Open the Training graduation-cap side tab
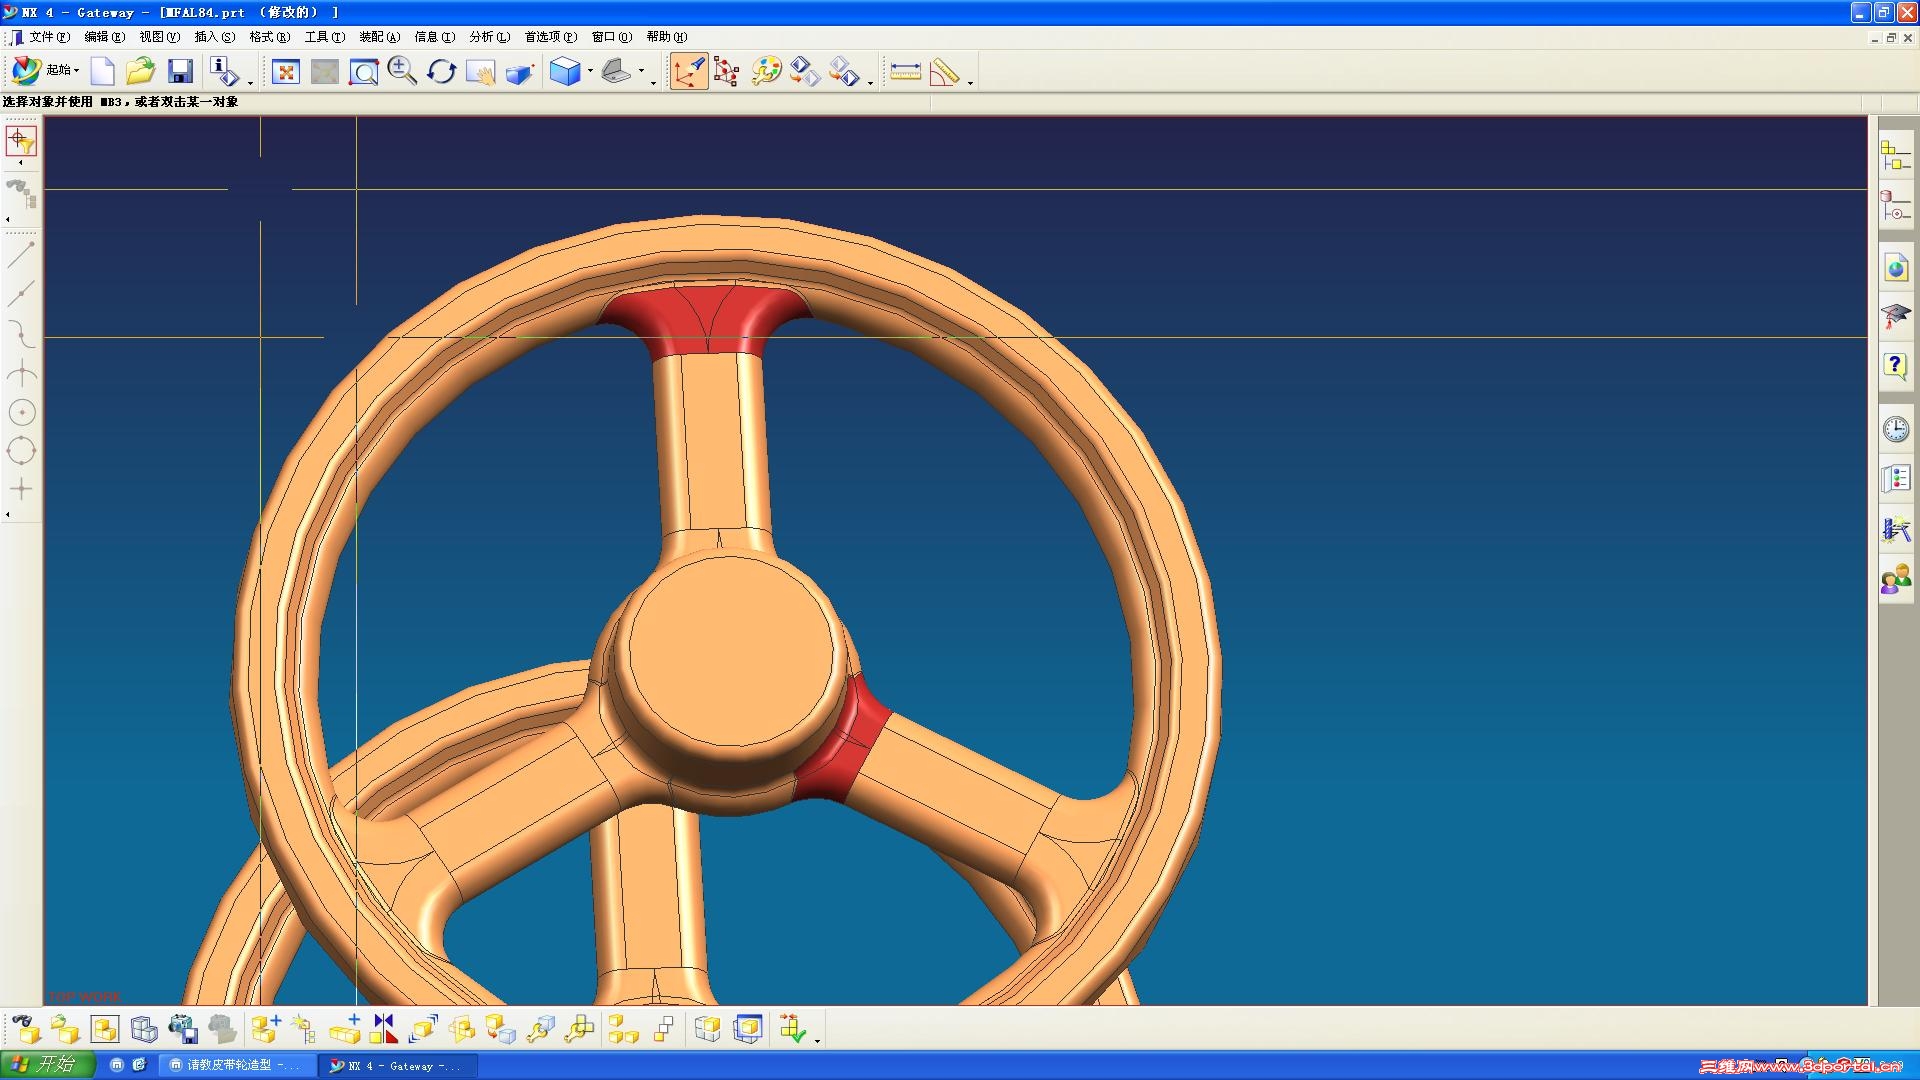The image size is (1920, 1080). (1895, 317)
